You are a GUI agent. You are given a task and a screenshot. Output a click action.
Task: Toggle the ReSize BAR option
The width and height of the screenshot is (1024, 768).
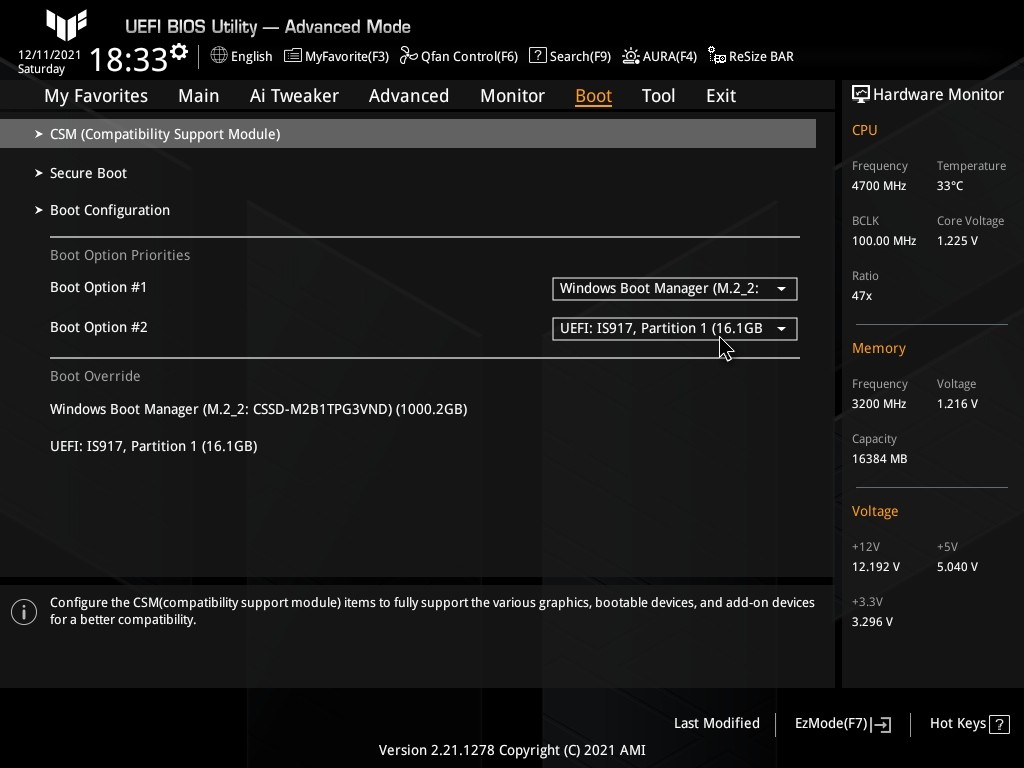[x=751, y=56]
